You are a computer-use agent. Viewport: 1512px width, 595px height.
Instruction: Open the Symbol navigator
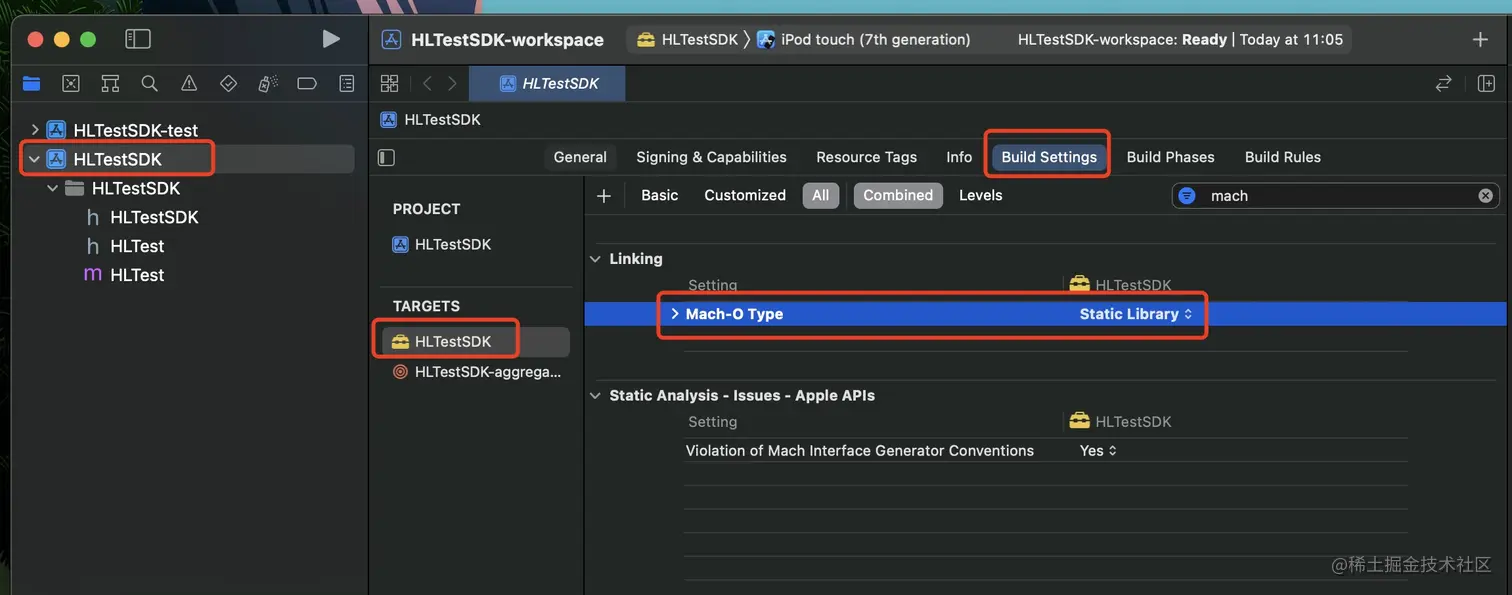(110, 83)
